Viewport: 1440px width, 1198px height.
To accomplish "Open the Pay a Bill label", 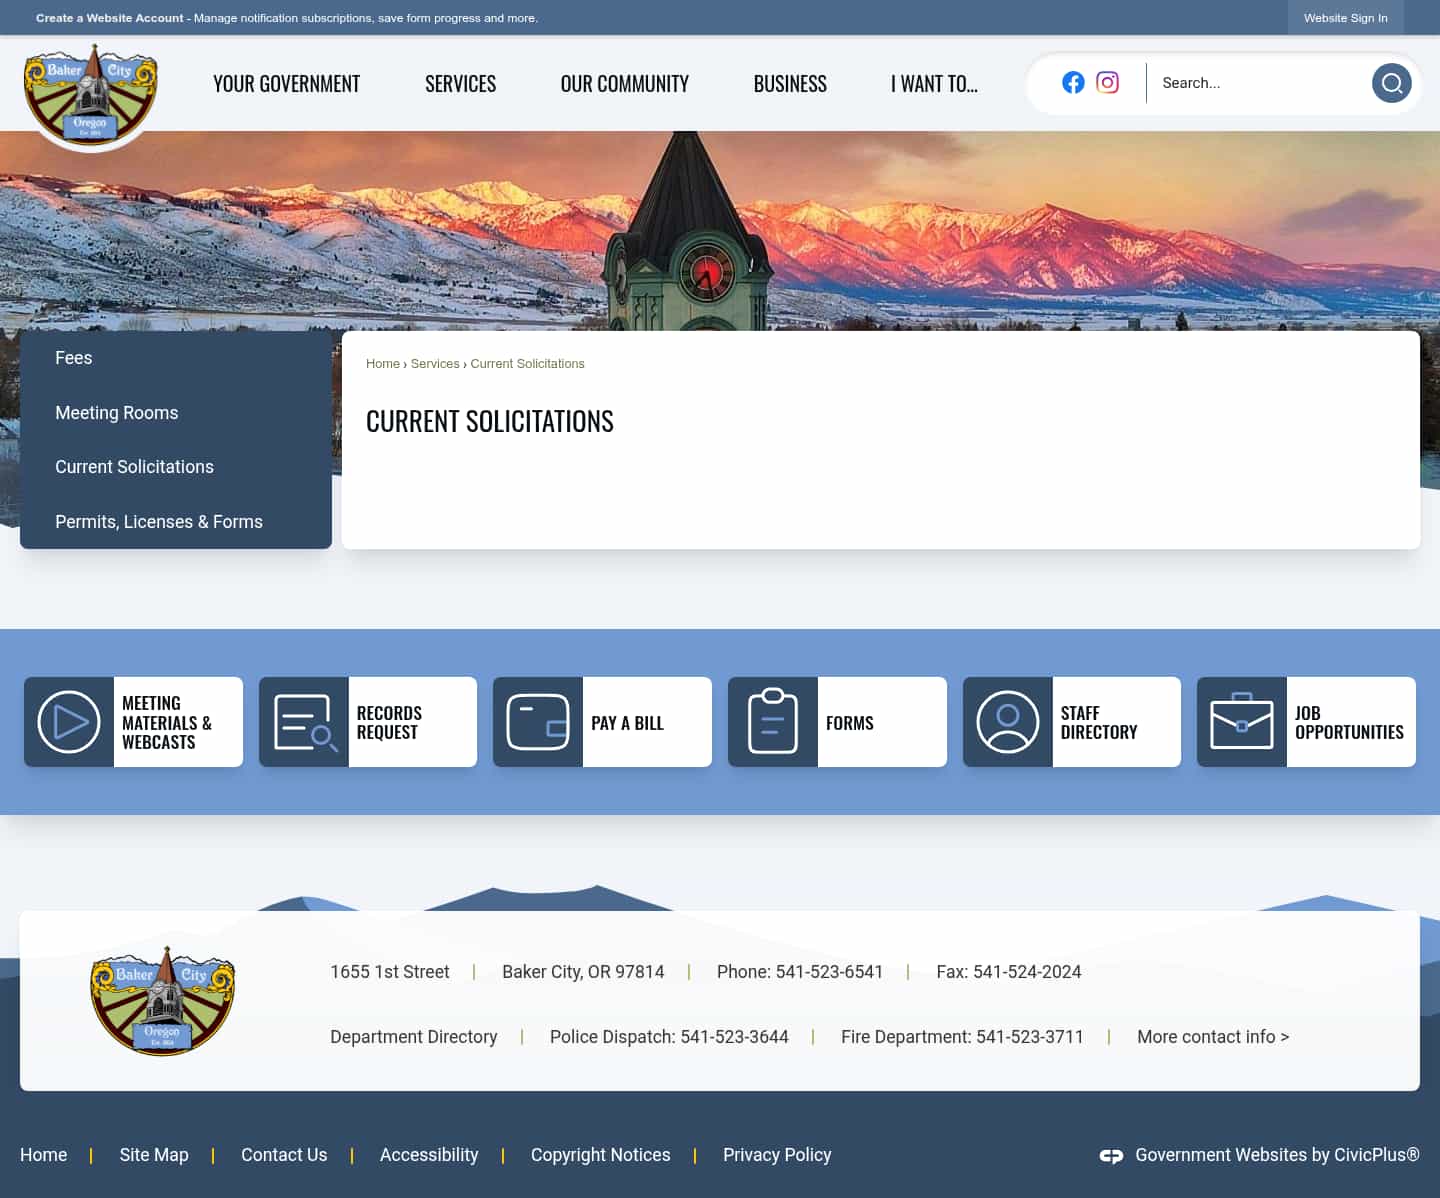I will [627, 723].
